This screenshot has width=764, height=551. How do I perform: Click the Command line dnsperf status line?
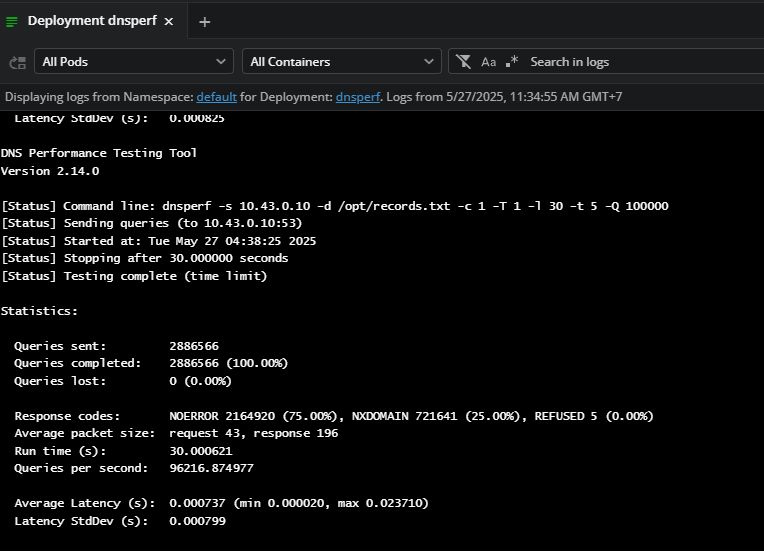click(335, 206)
